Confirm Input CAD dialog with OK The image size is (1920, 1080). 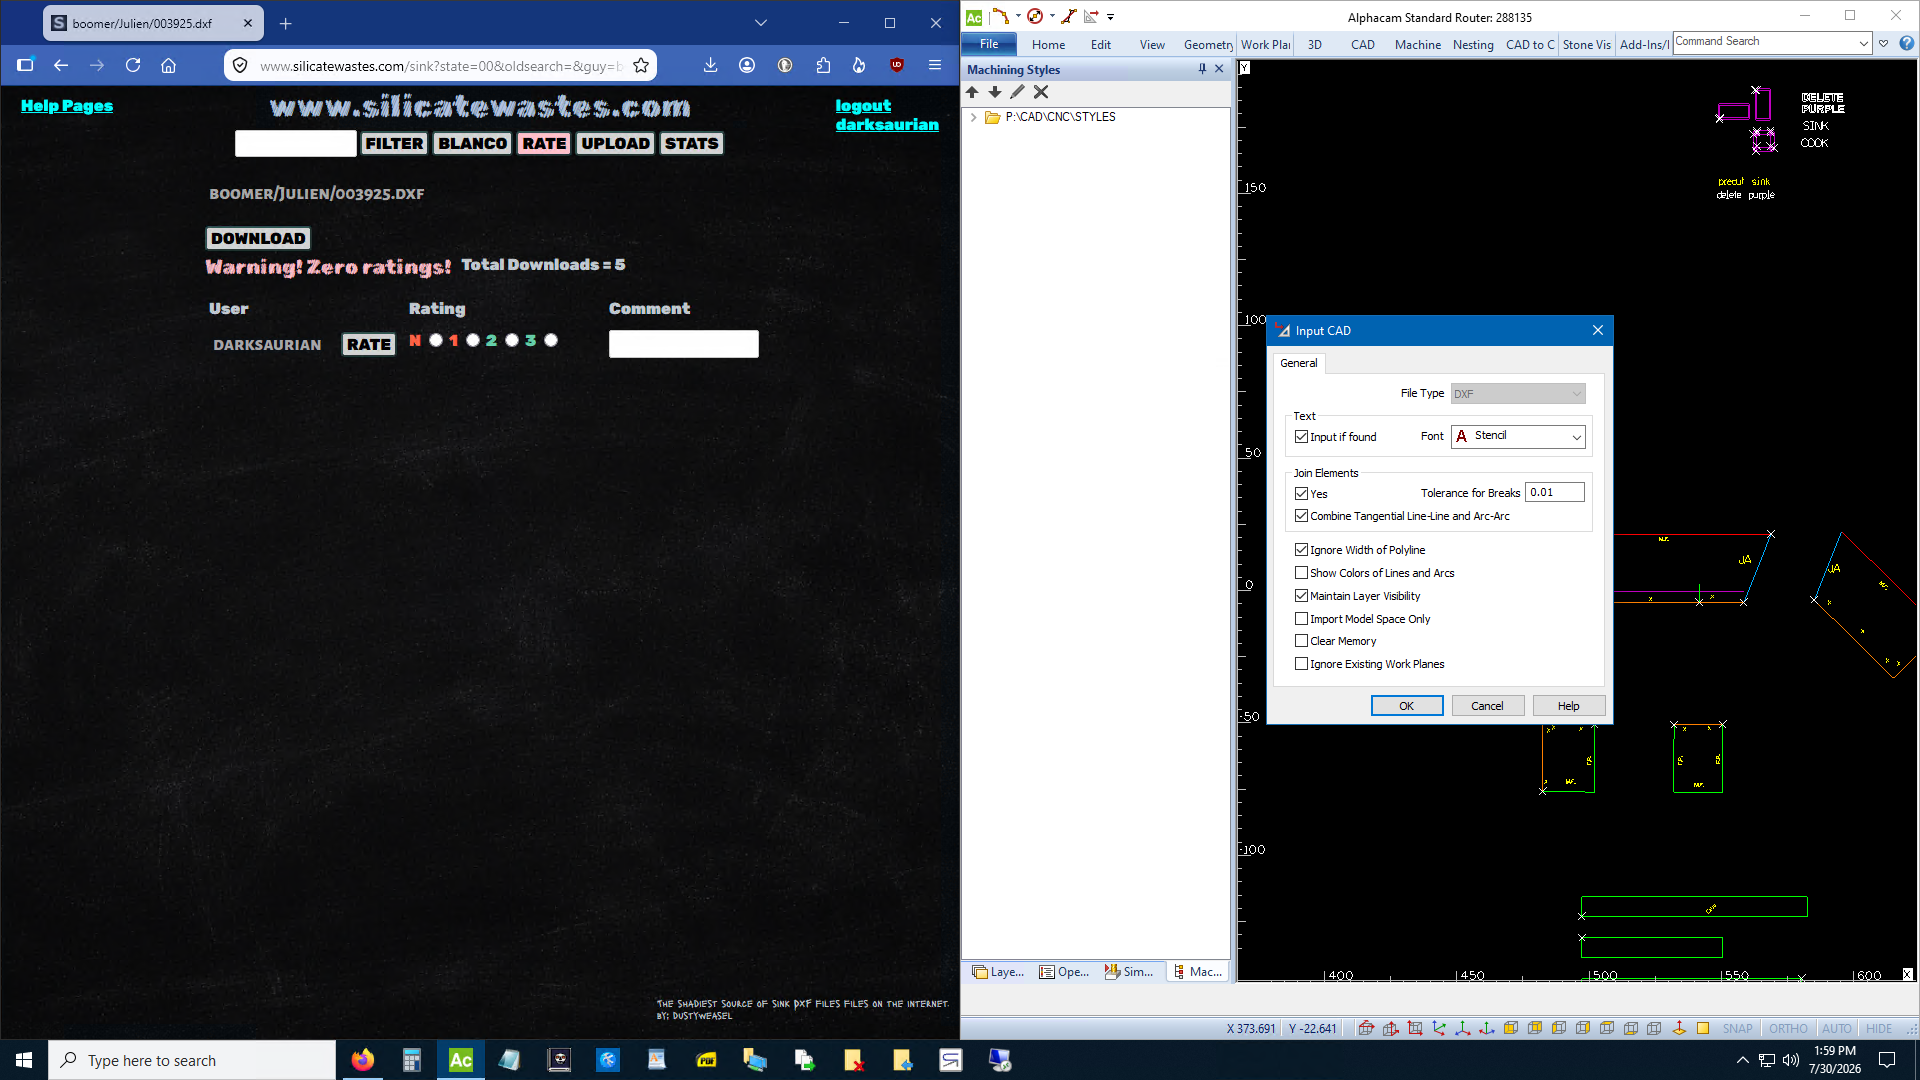coord(1406,706)
